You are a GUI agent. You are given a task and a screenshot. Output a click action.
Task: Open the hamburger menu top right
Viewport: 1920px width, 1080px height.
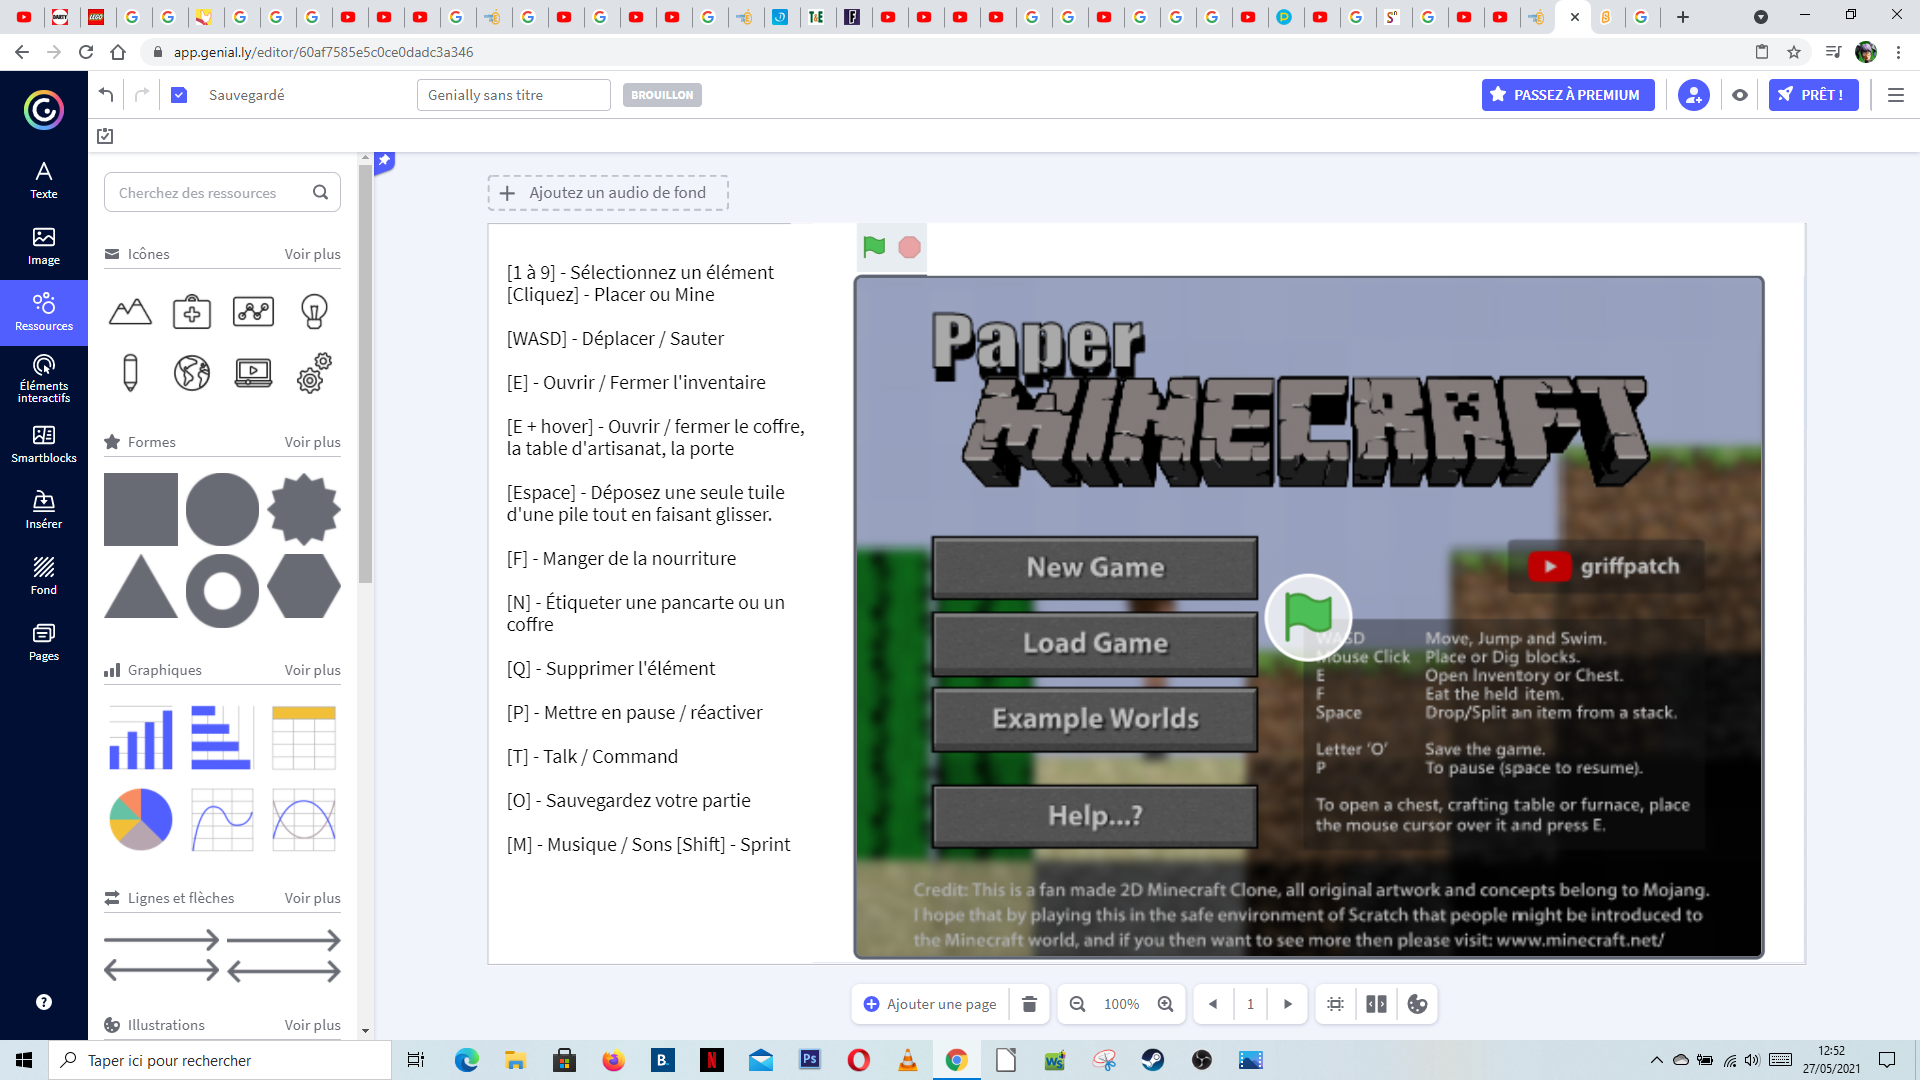1896,95
